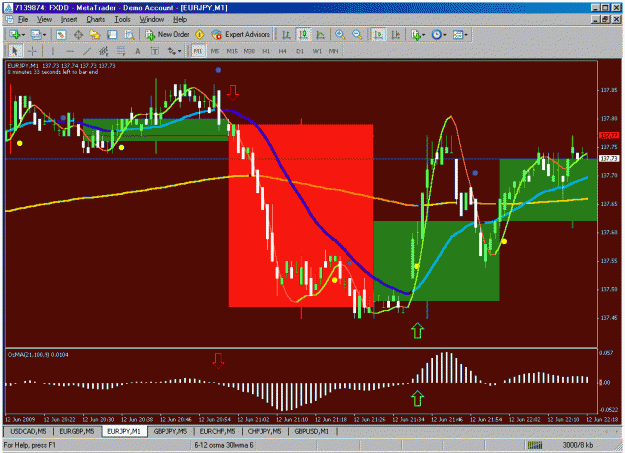Open the Arrows objects icon
The height and width of the screenshot is (453, 625).
172,51
